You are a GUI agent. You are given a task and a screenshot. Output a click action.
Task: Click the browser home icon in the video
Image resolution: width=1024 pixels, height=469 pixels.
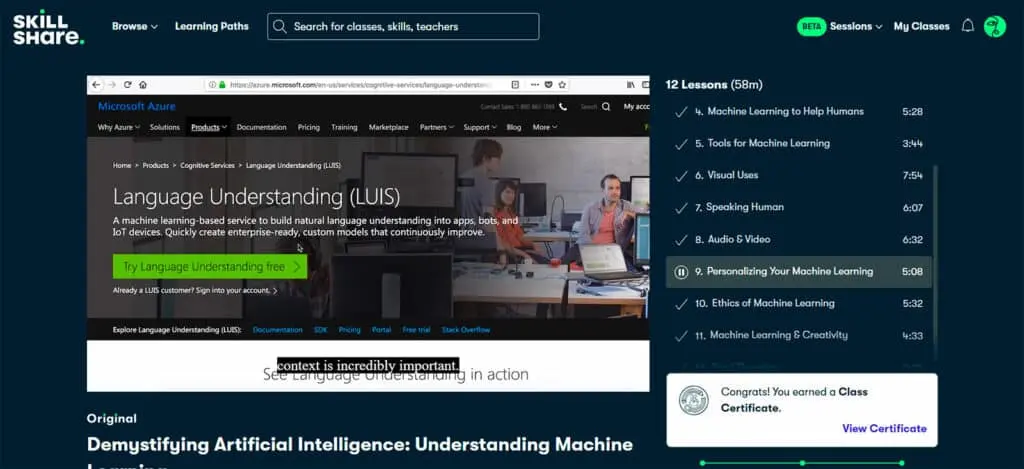click(x=143, y=85)
